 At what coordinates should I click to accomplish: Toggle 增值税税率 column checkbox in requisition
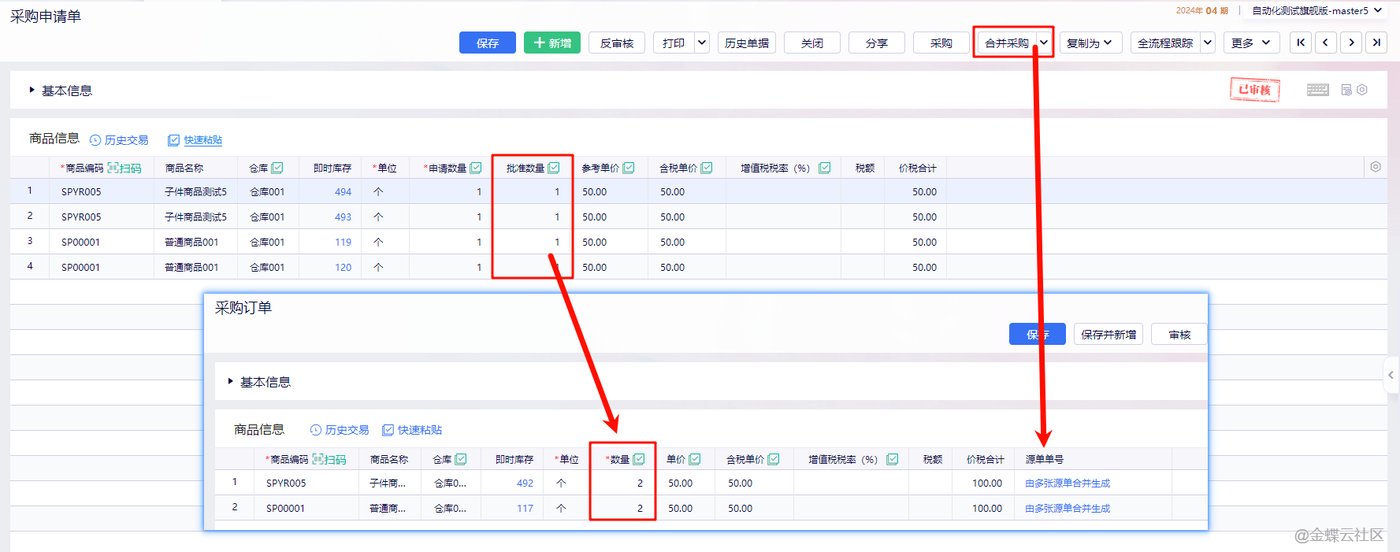(x=825, y=168)
